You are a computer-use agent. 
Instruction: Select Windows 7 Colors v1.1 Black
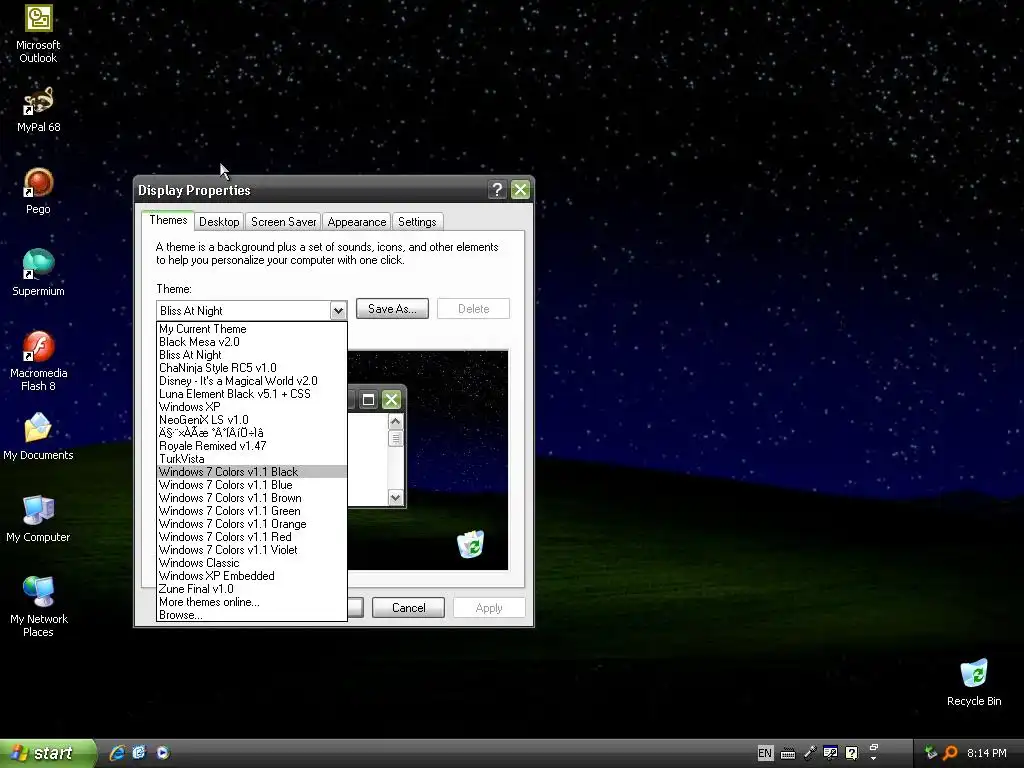(x=251, y=472)
